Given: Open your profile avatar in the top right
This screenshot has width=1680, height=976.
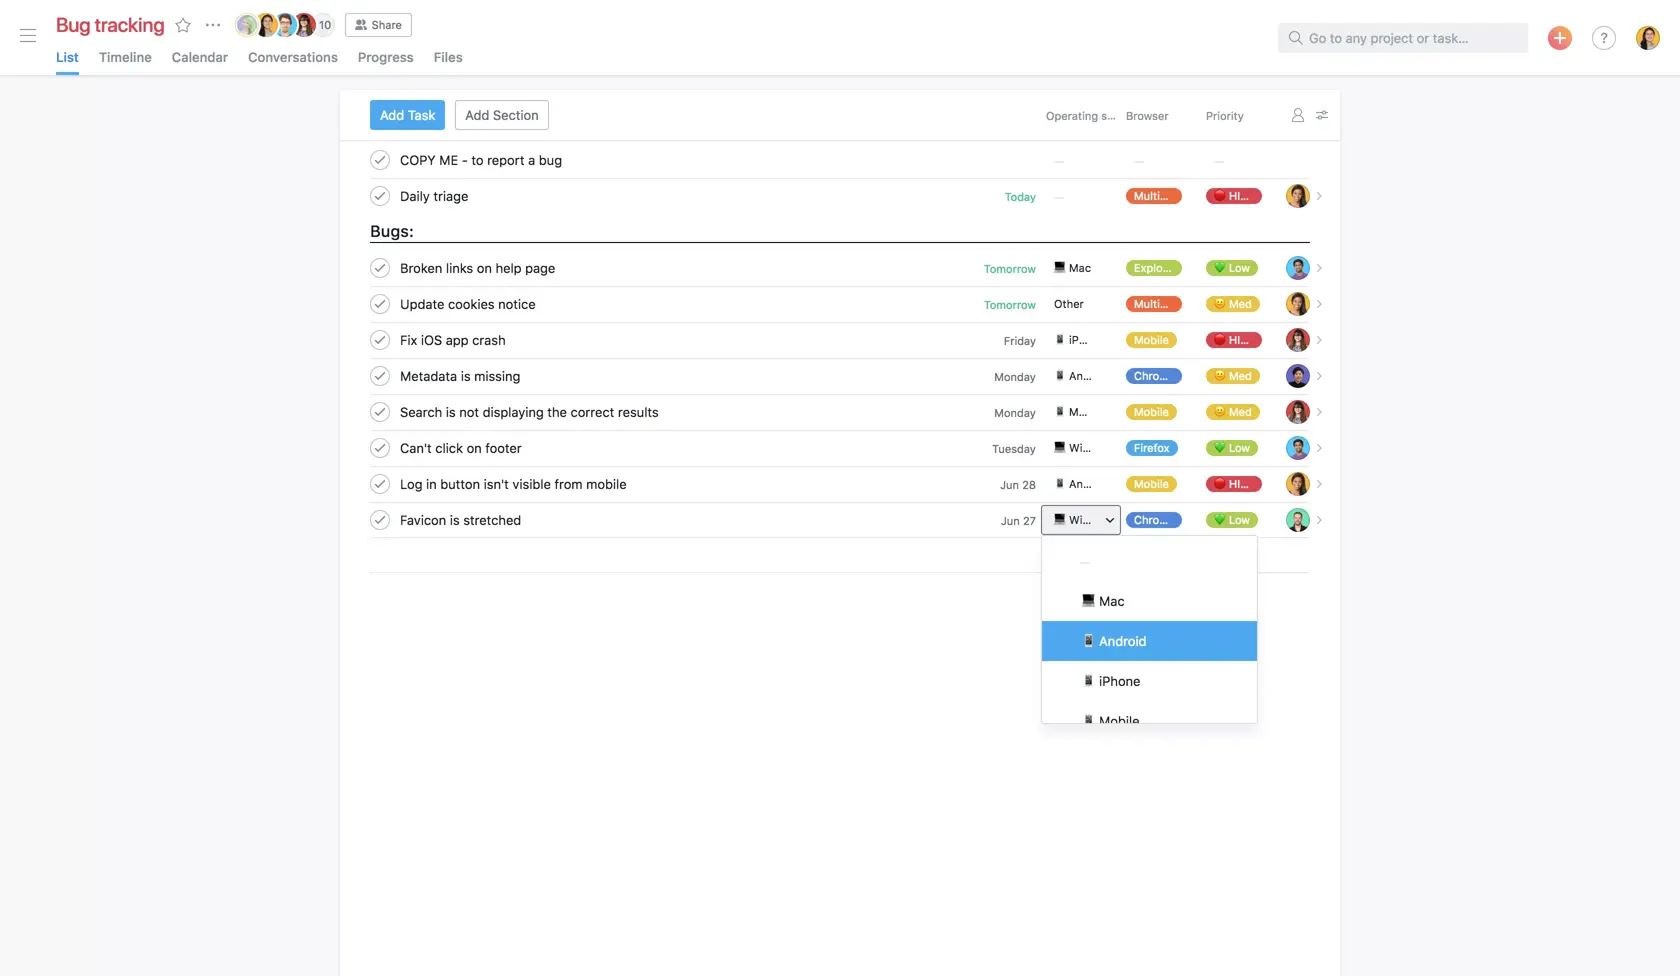Looking at the screenshot, I should click(1647, 37).
